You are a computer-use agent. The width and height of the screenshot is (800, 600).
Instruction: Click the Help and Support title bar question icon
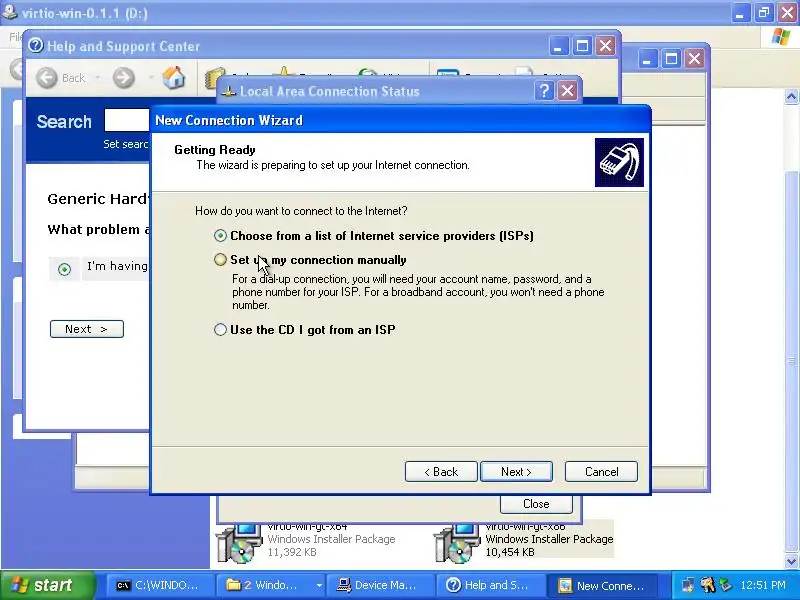(36, 46)
